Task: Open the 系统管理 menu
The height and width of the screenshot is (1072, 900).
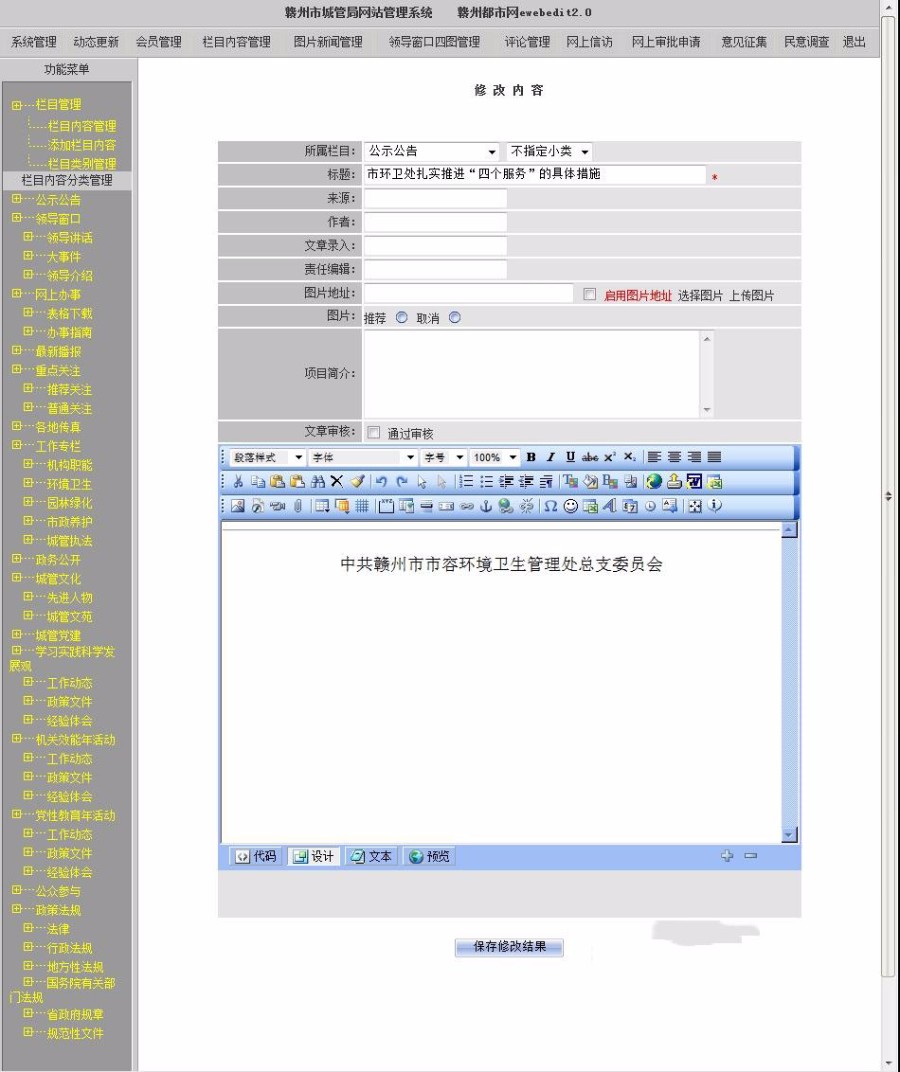Action: click(34, 42)
